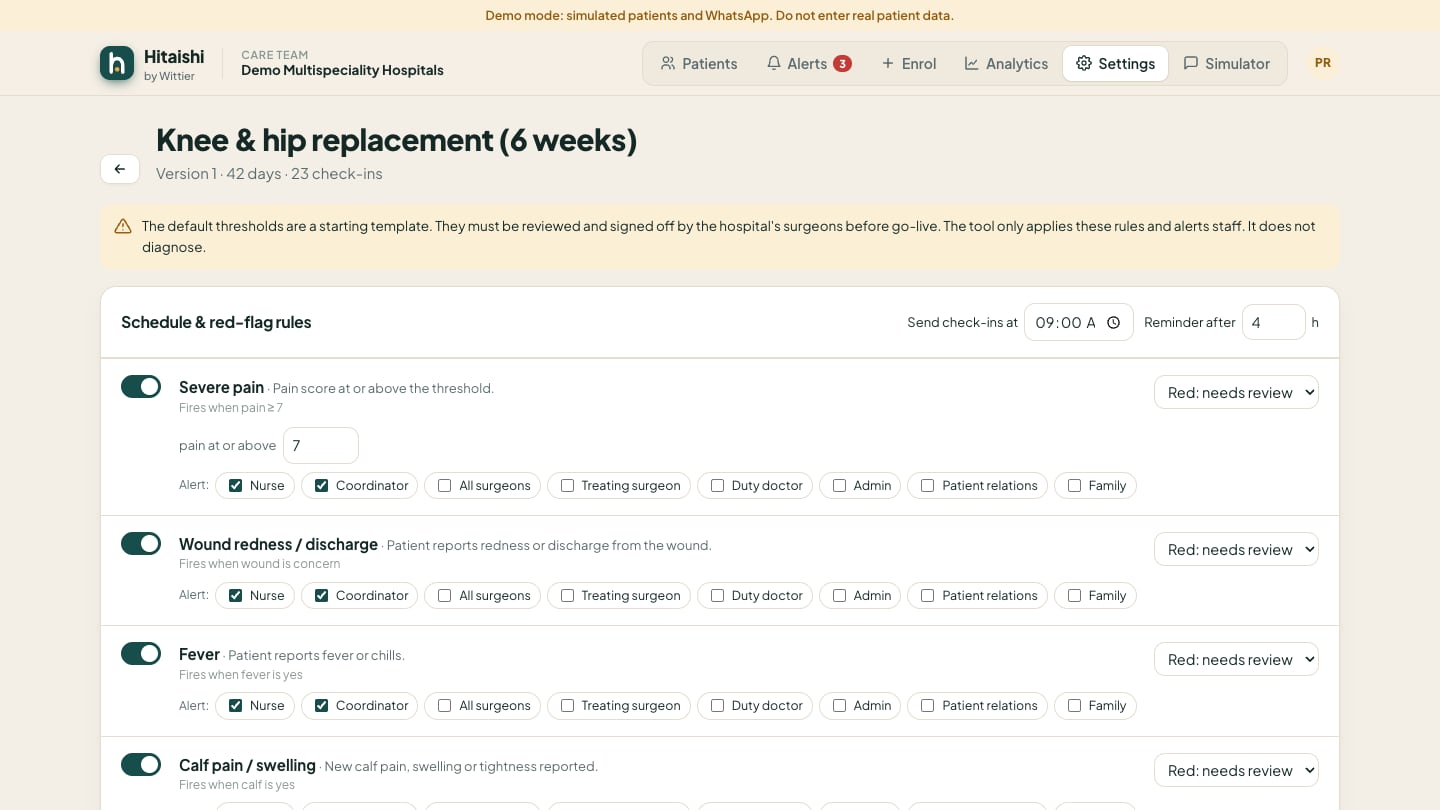Screen dimensions: 1440x810
Task: Open Severe pain severity dropdown
Action: [x=1236, y=392]
